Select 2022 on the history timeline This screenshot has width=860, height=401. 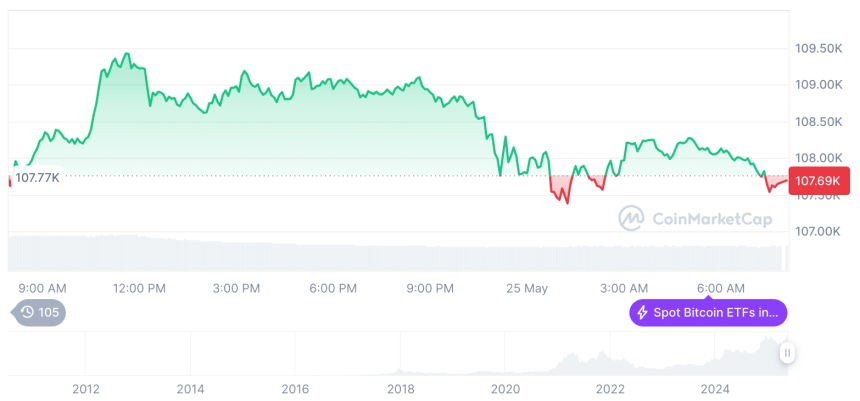pyautogui.click(x=610, y=388)
